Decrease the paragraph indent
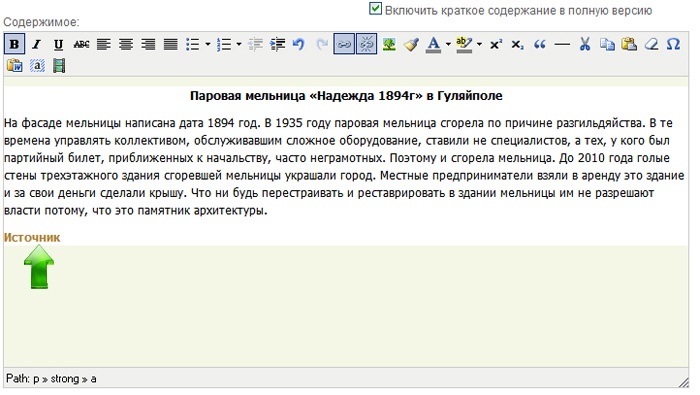The image size is (700, 395). pos(255,44)
